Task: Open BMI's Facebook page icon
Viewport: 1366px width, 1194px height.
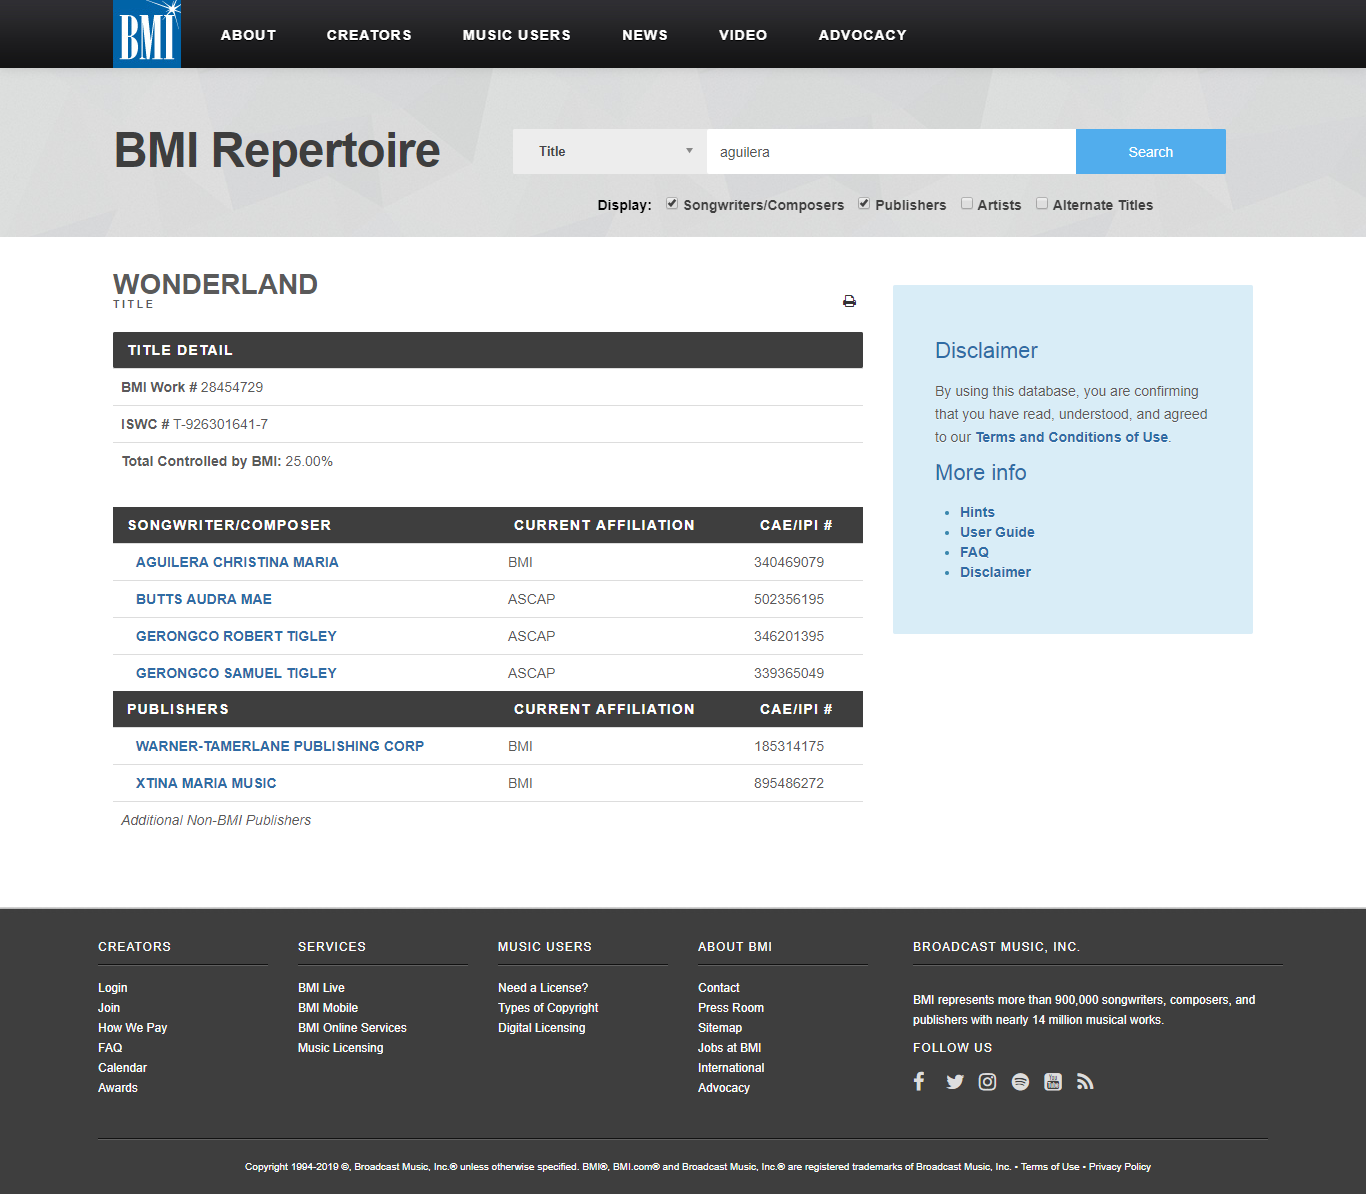Action: (919, 1081)
